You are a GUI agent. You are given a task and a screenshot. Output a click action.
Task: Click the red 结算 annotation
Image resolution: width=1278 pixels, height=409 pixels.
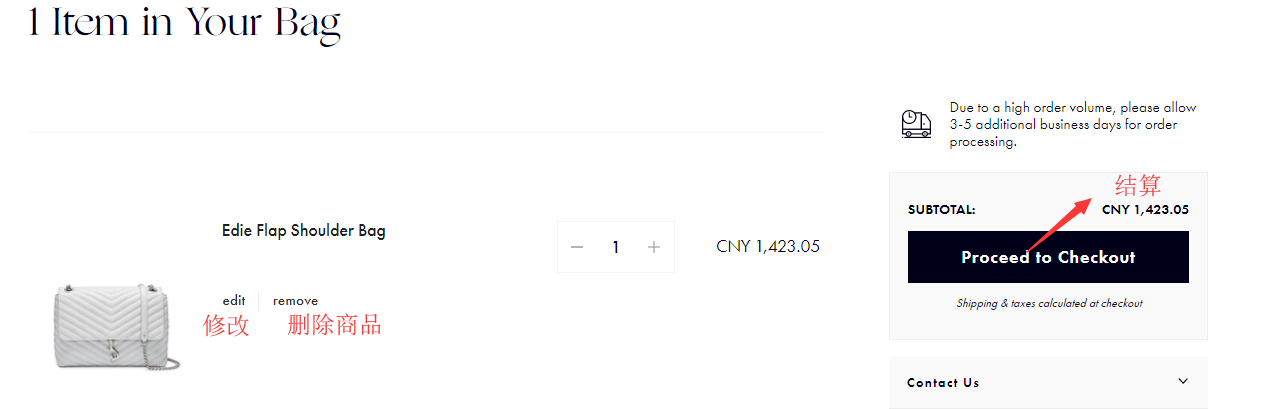tap(1138, 185)
